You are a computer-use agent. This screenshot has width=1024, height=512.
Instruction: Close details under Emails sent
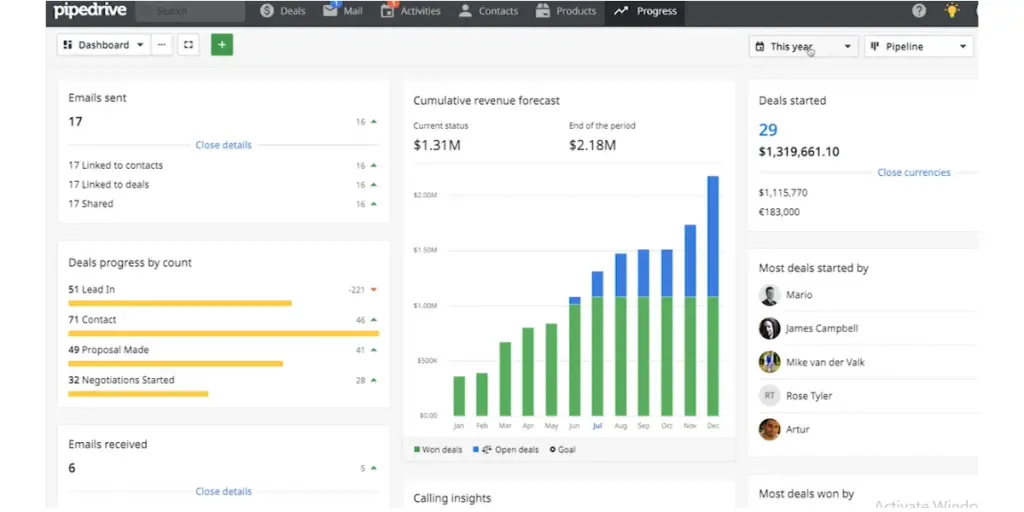click(223, 145)
